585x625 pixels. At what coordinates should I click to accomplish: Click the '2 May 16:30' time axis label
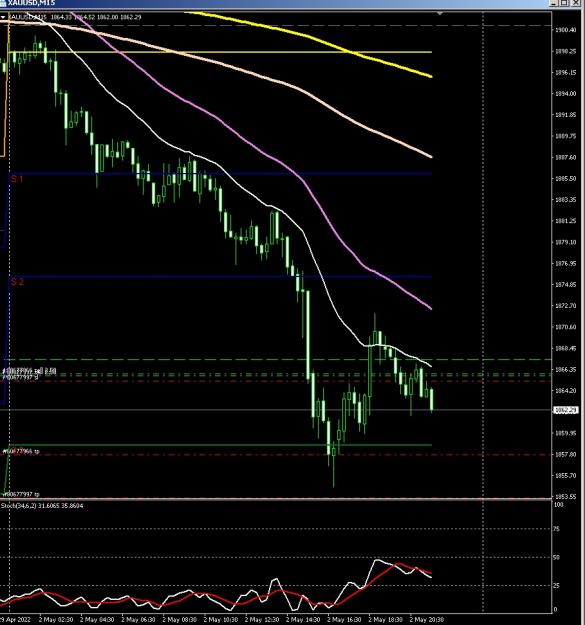point(344,619)
